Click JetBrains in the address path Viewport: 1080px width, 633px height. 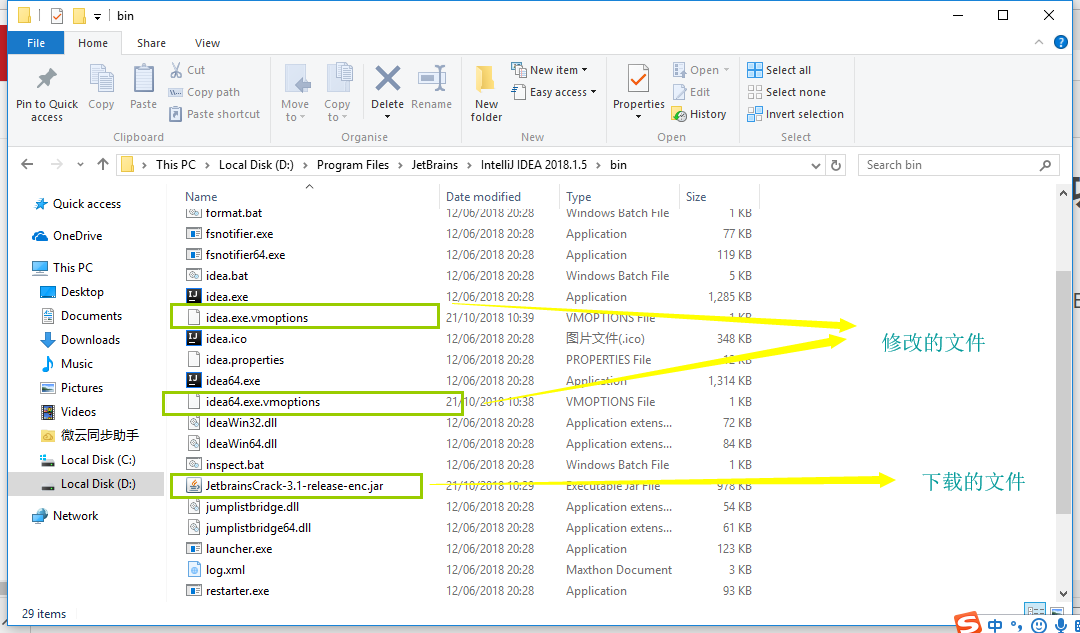[x=435, y=165]
